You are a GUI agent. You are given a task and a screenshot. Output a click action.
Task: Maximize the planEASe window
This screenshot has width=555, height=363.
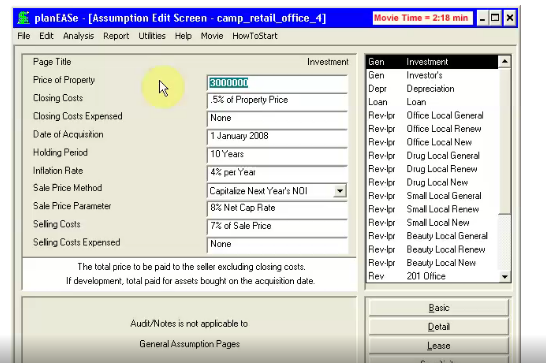[x=496, y=18]
